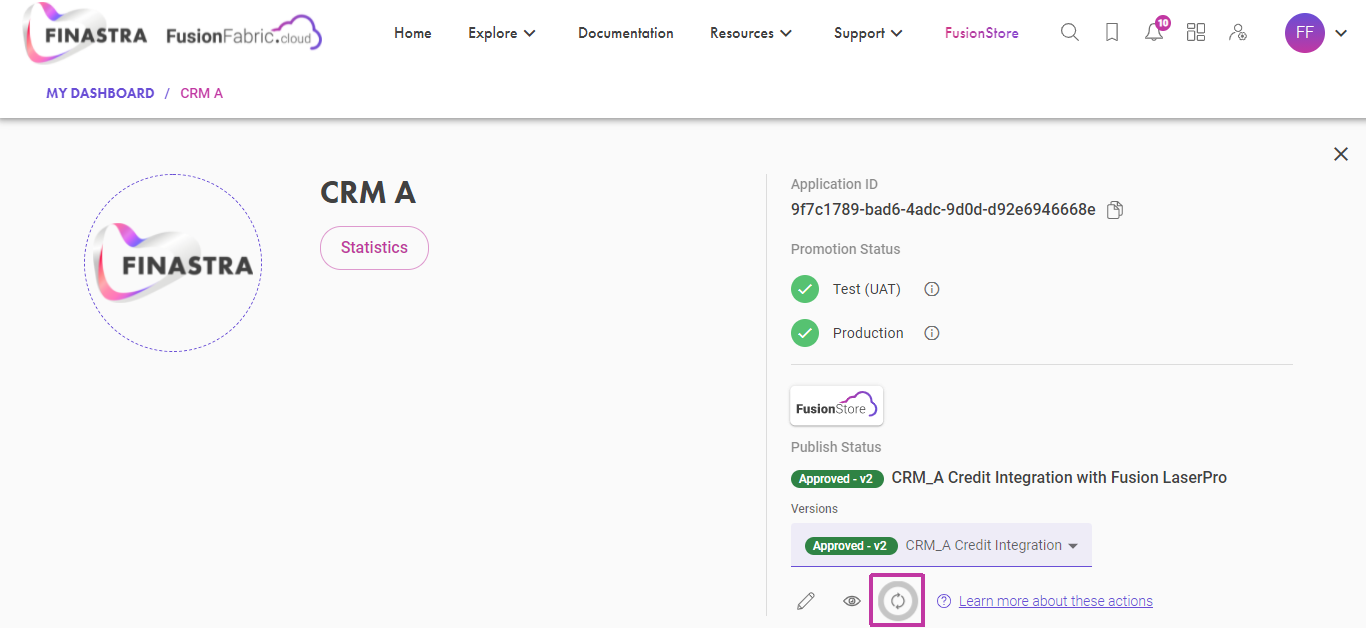Click the application ID text 9f7c1789-bad6…
Image resolution: width=1366 pixels, height=628 pixels.
coord(943,210)
